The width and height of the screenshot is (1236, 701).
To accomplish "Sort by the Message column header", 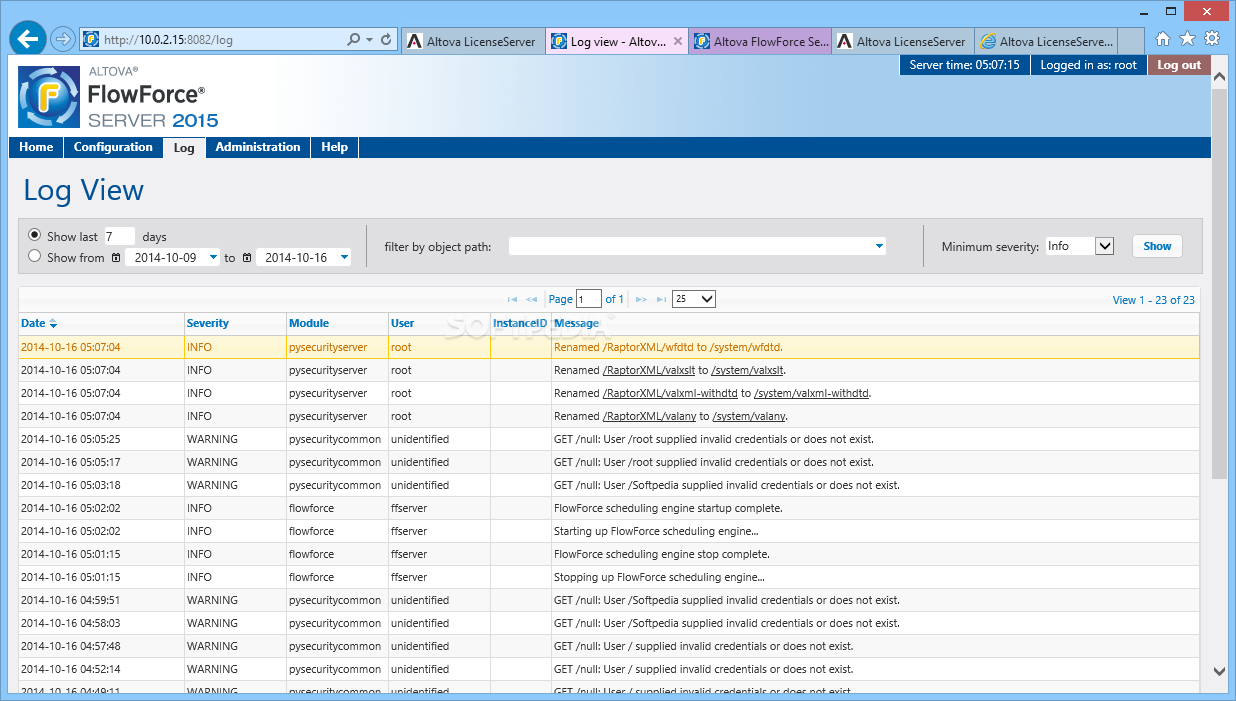I will click(x=576, y=323).
